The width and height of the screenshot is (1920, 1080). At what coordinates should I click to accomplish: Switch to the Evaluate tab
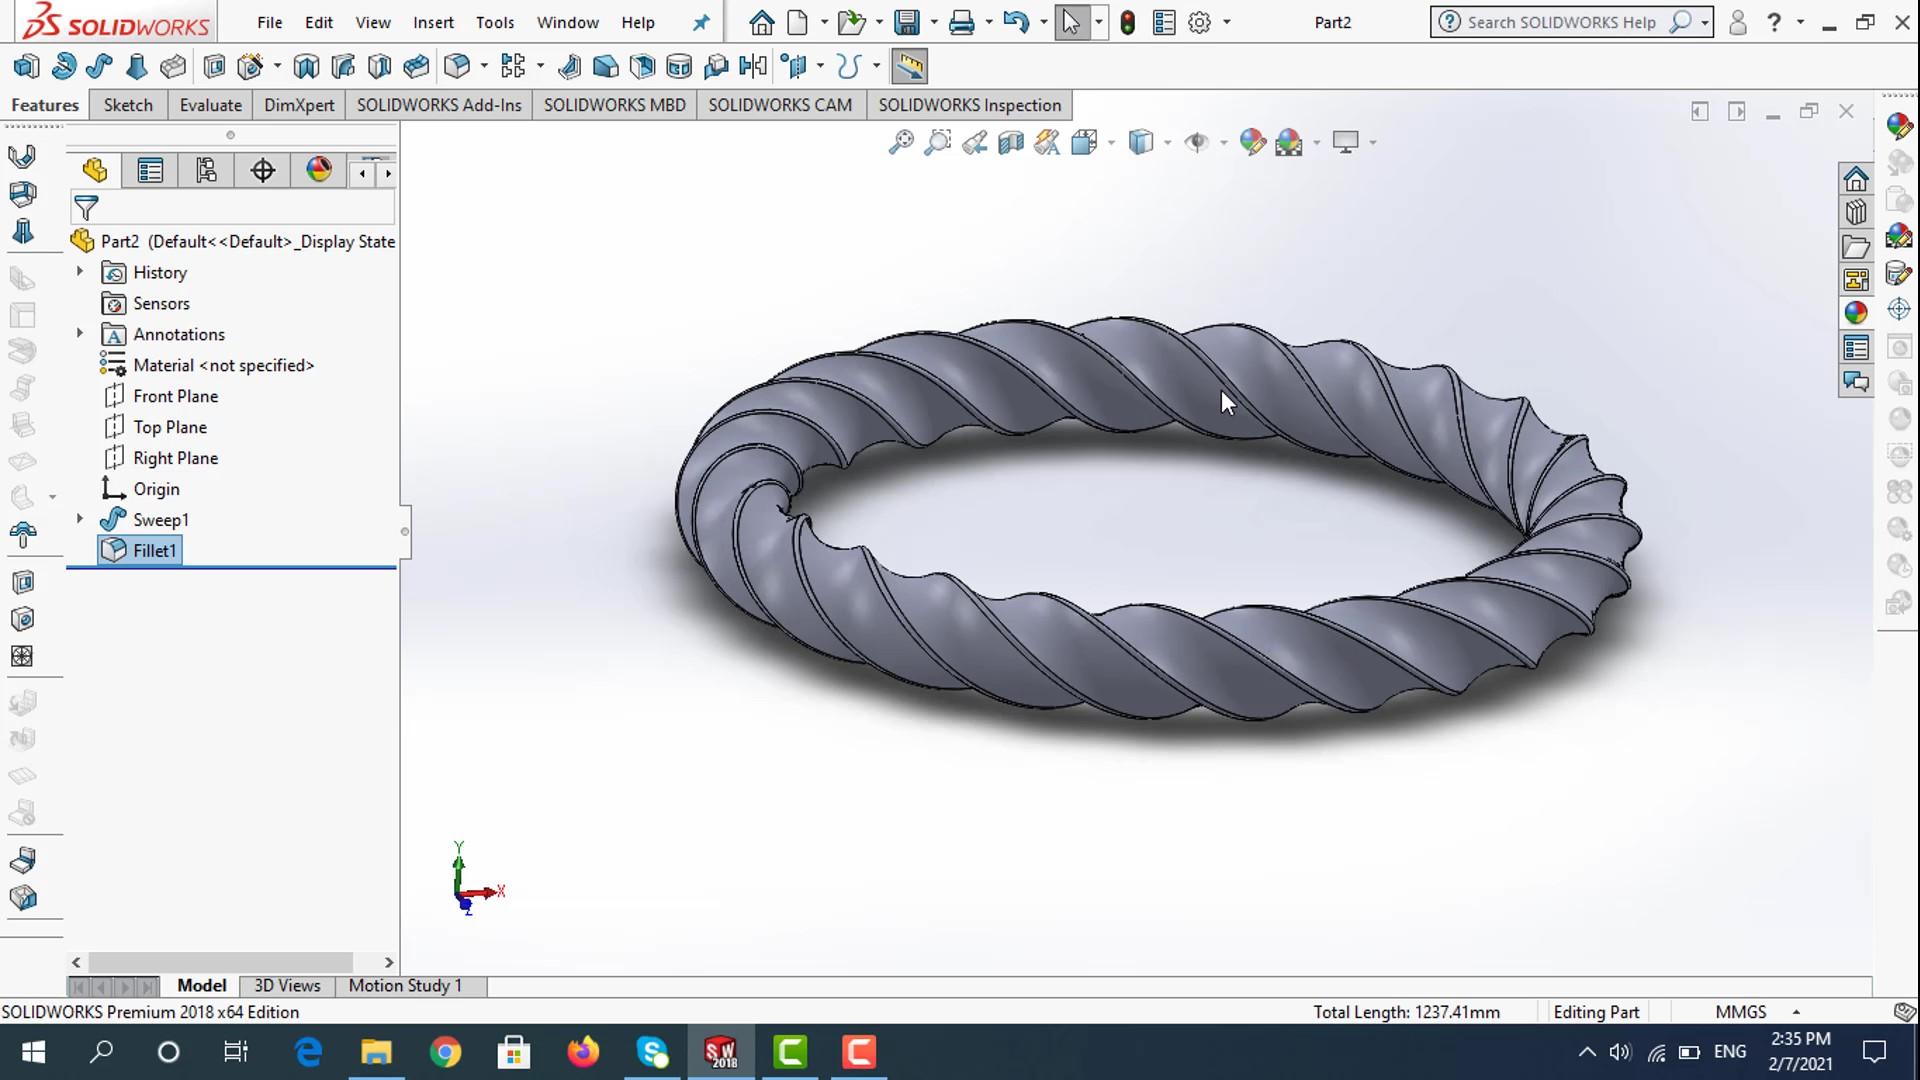point(210,105)
